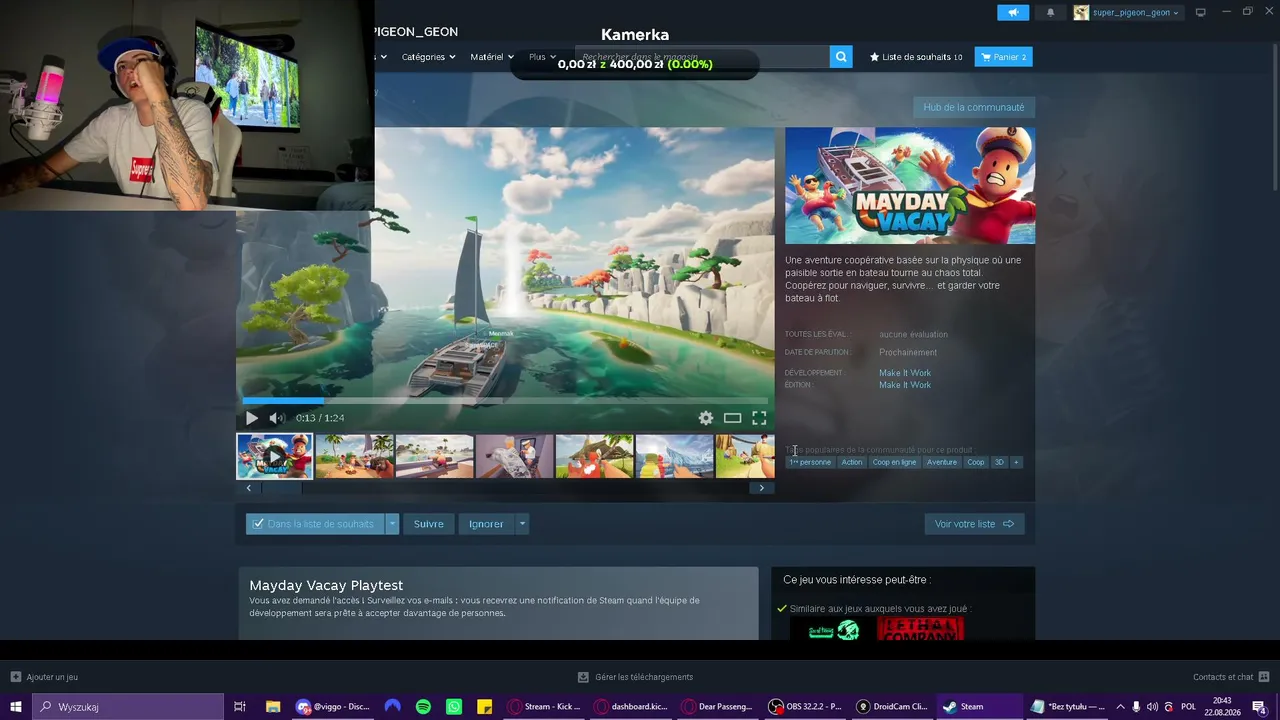Mute the trailer volume

coord(277,418)
